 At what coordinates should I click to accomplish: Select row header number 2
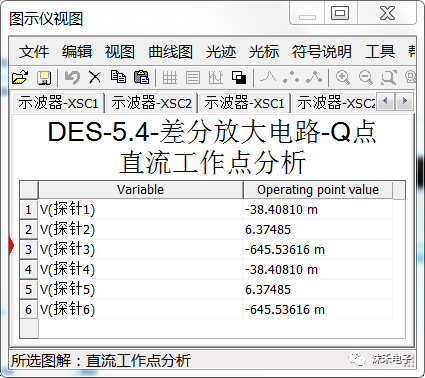click(x=29, y=230)
